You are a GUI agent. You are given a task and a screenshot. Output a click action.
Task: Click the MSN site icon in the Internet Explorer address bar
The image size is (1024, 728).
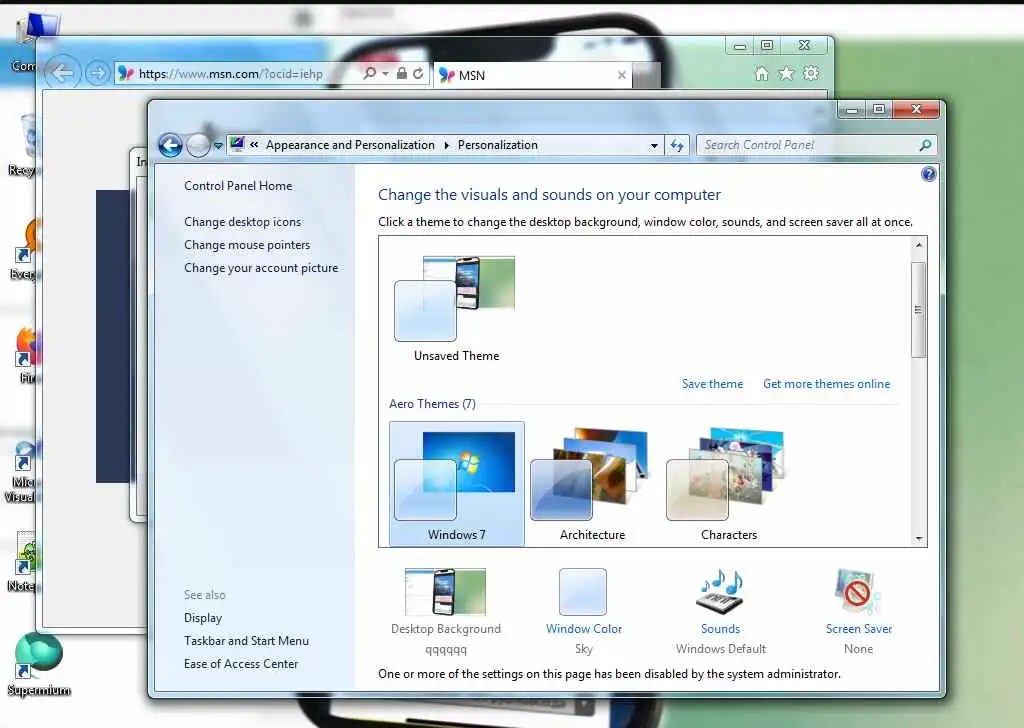click(x=125, y=74)
